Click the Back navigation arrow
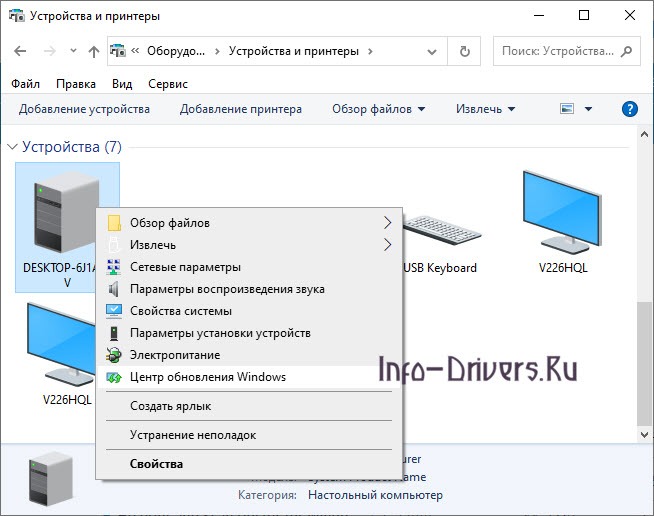The width and height of the screenshot is (654, 516). 22,51
